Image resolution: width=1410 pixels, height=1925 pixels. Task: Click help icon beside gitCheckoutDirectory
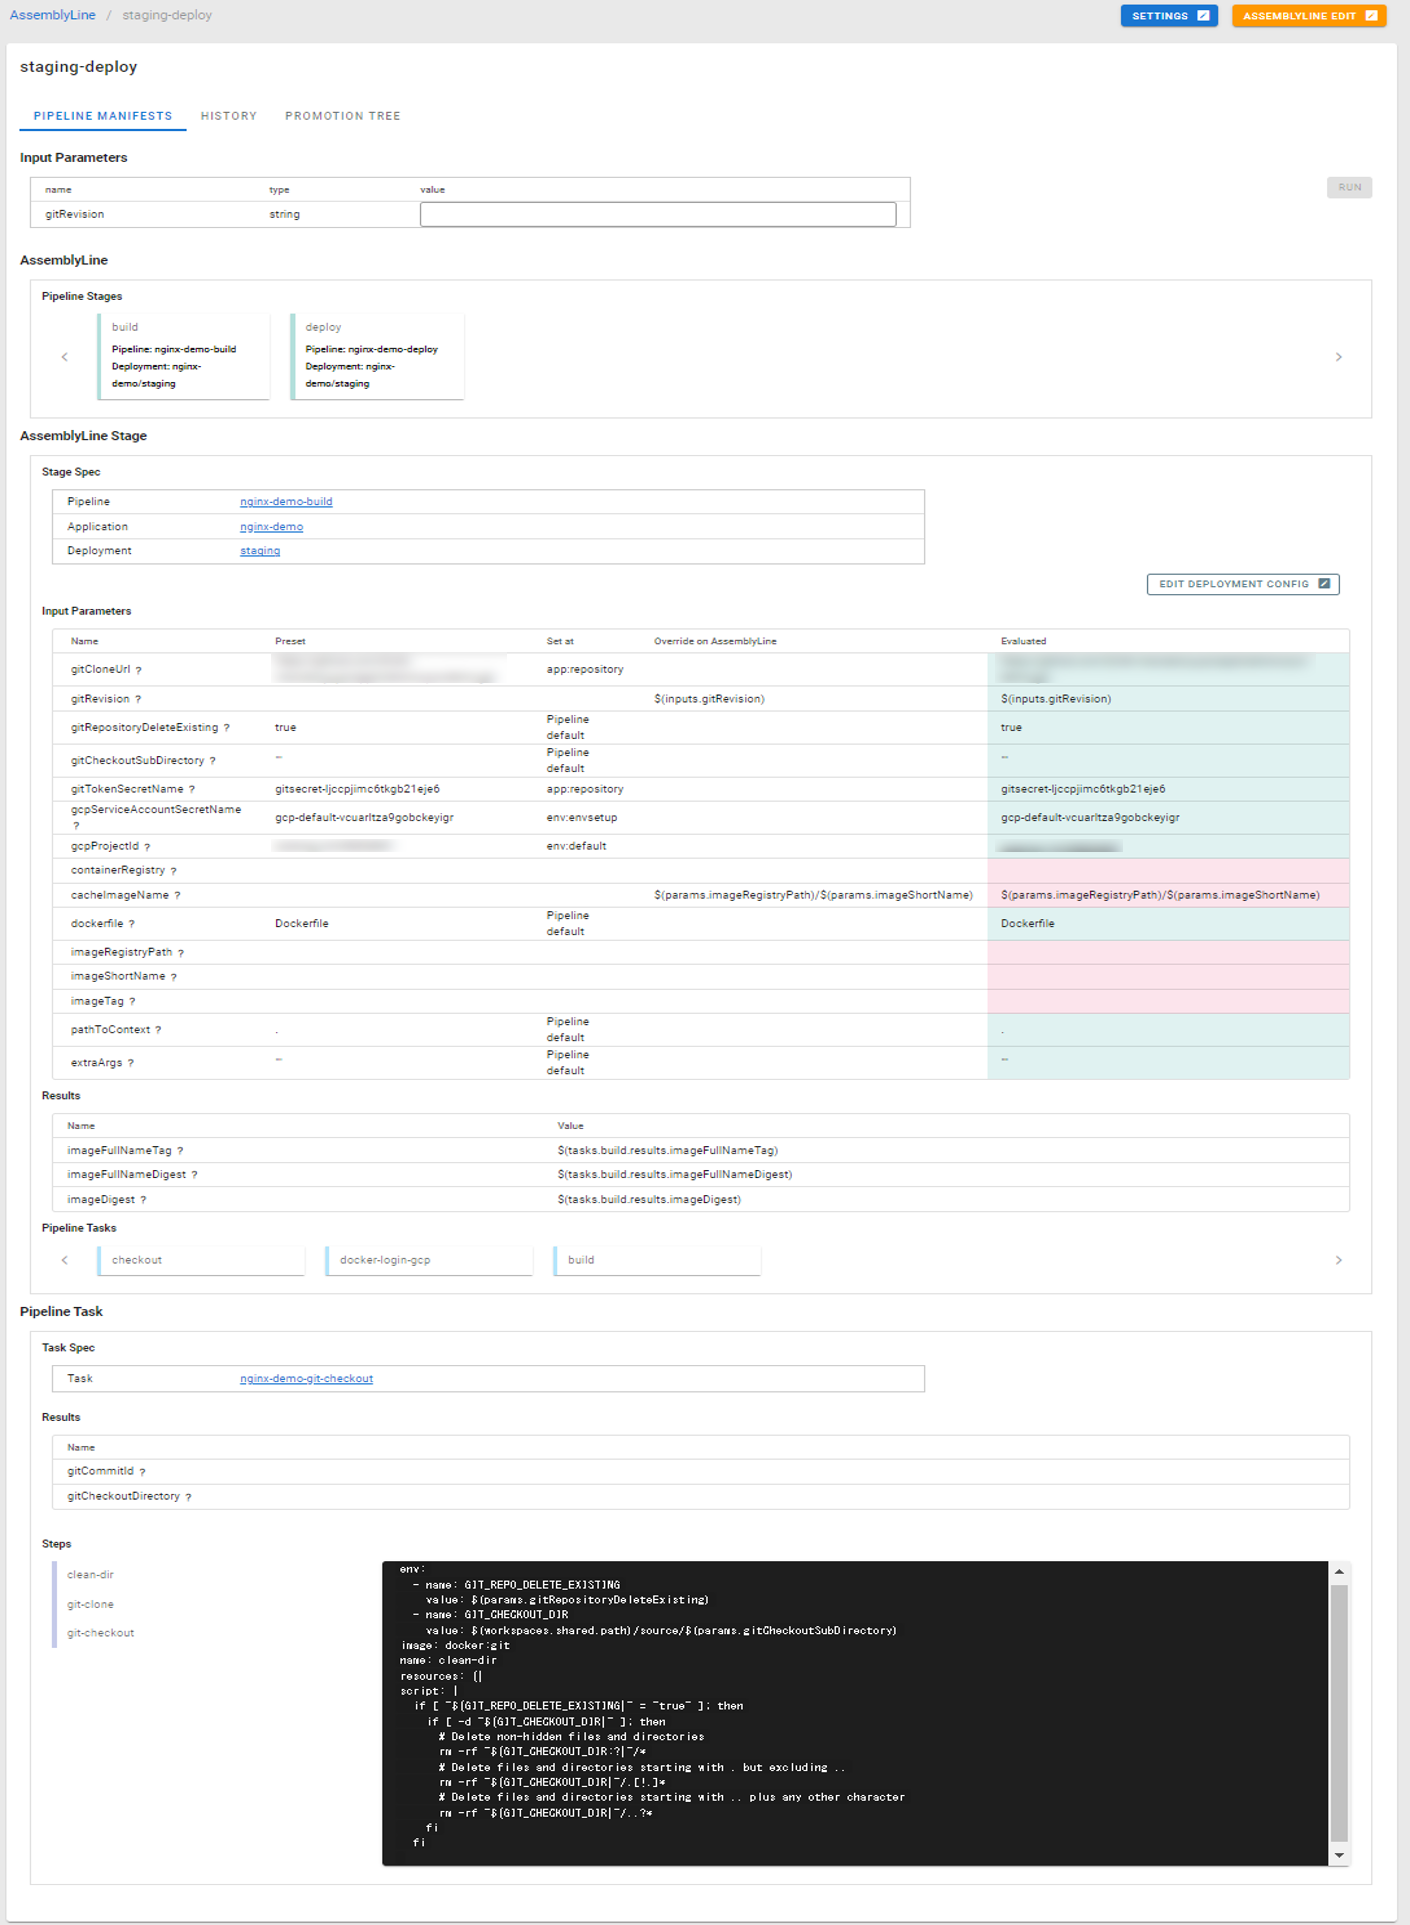click(189, 1497)
